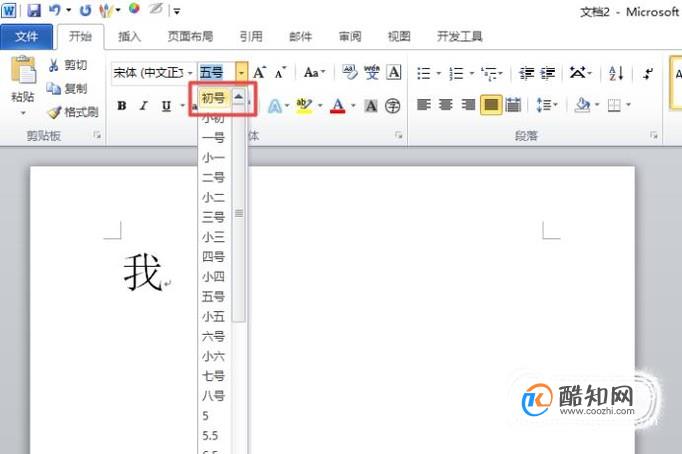This screenshot has height=454, width=682.
Task: Pick font color red A
Action: (x=338, y=106)
